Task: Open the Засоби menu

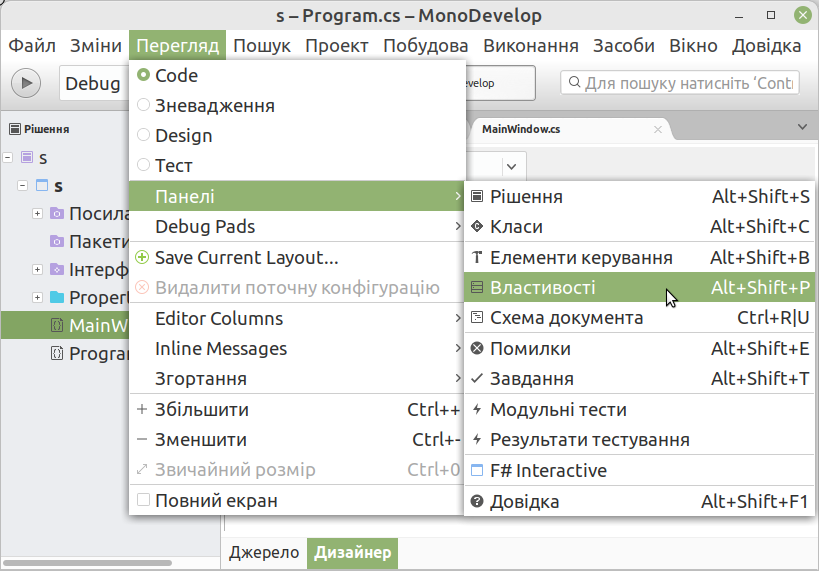Action: click(x=624, y=45)
